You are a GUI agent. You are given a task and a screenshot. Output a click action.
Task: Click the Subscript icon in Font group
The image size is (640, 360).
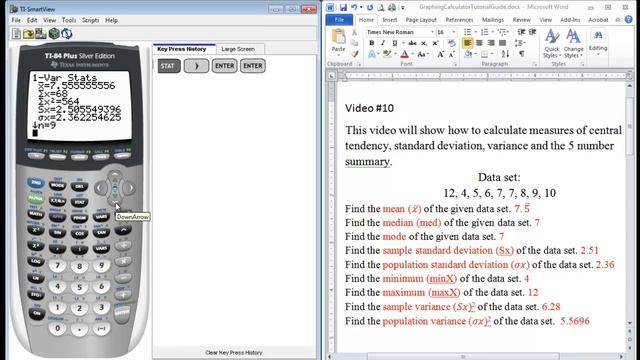[424, 43]
